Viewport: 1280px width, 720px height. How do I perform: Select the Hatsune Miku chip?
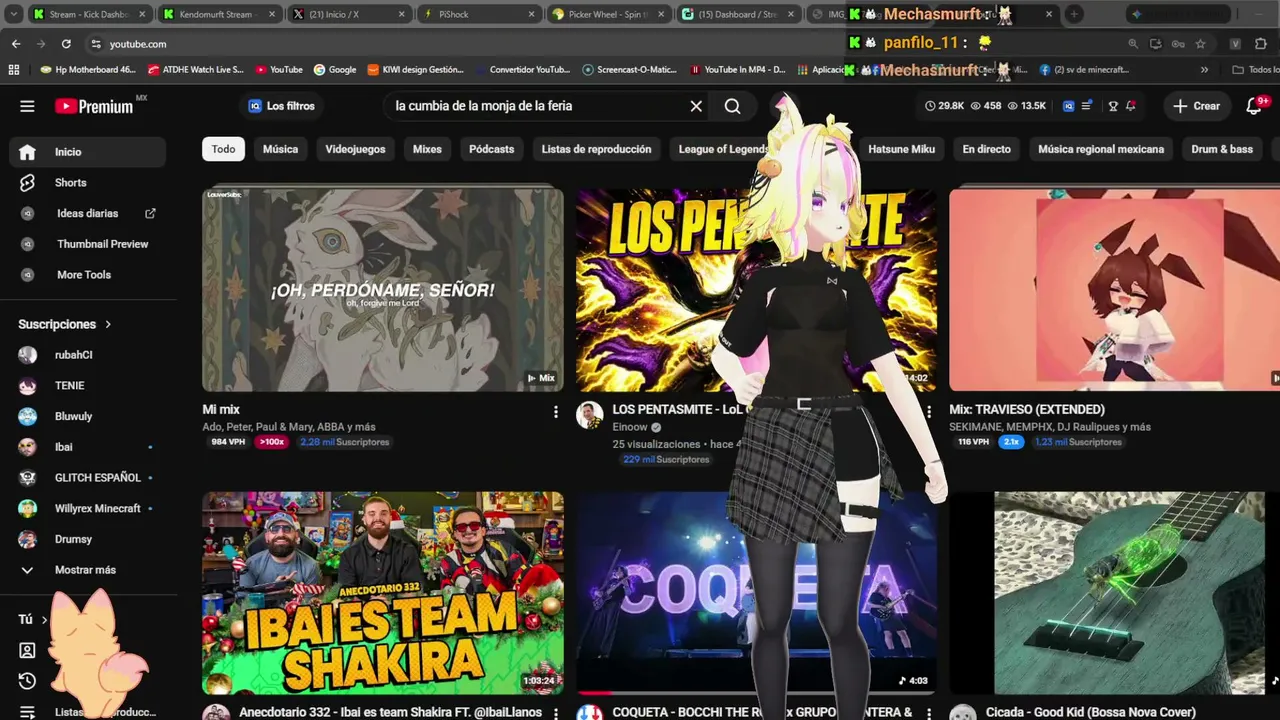click(x=901, y=149)
